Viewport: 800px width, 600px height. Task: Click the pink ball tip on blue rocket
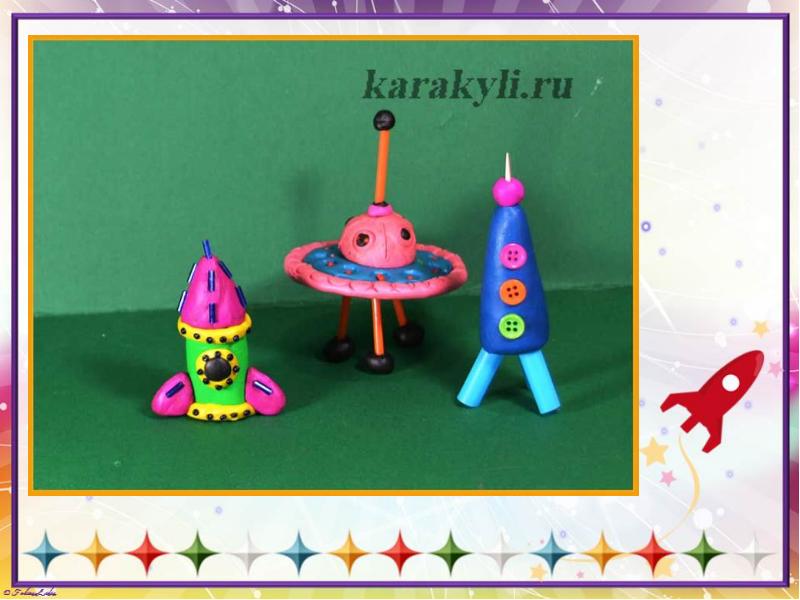510,191
